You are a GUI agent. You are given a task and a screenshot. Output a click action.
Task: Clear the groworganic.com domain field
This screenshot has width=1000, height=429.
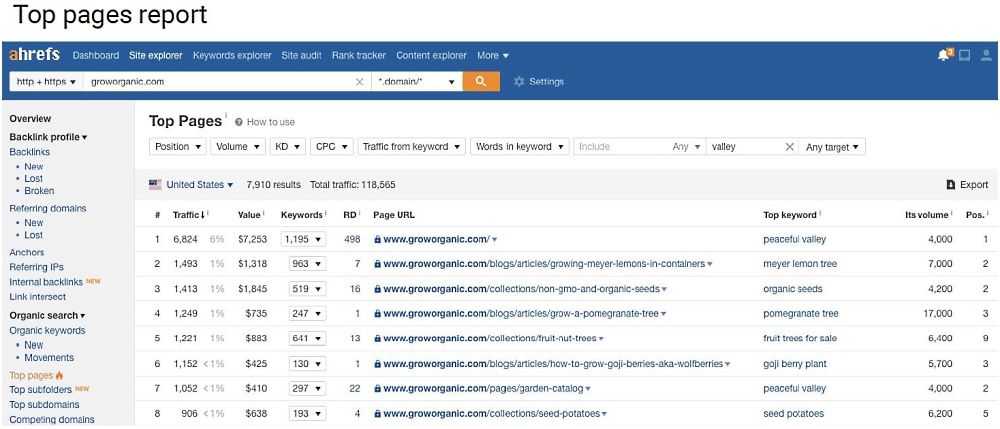click(x=360, y=82)
